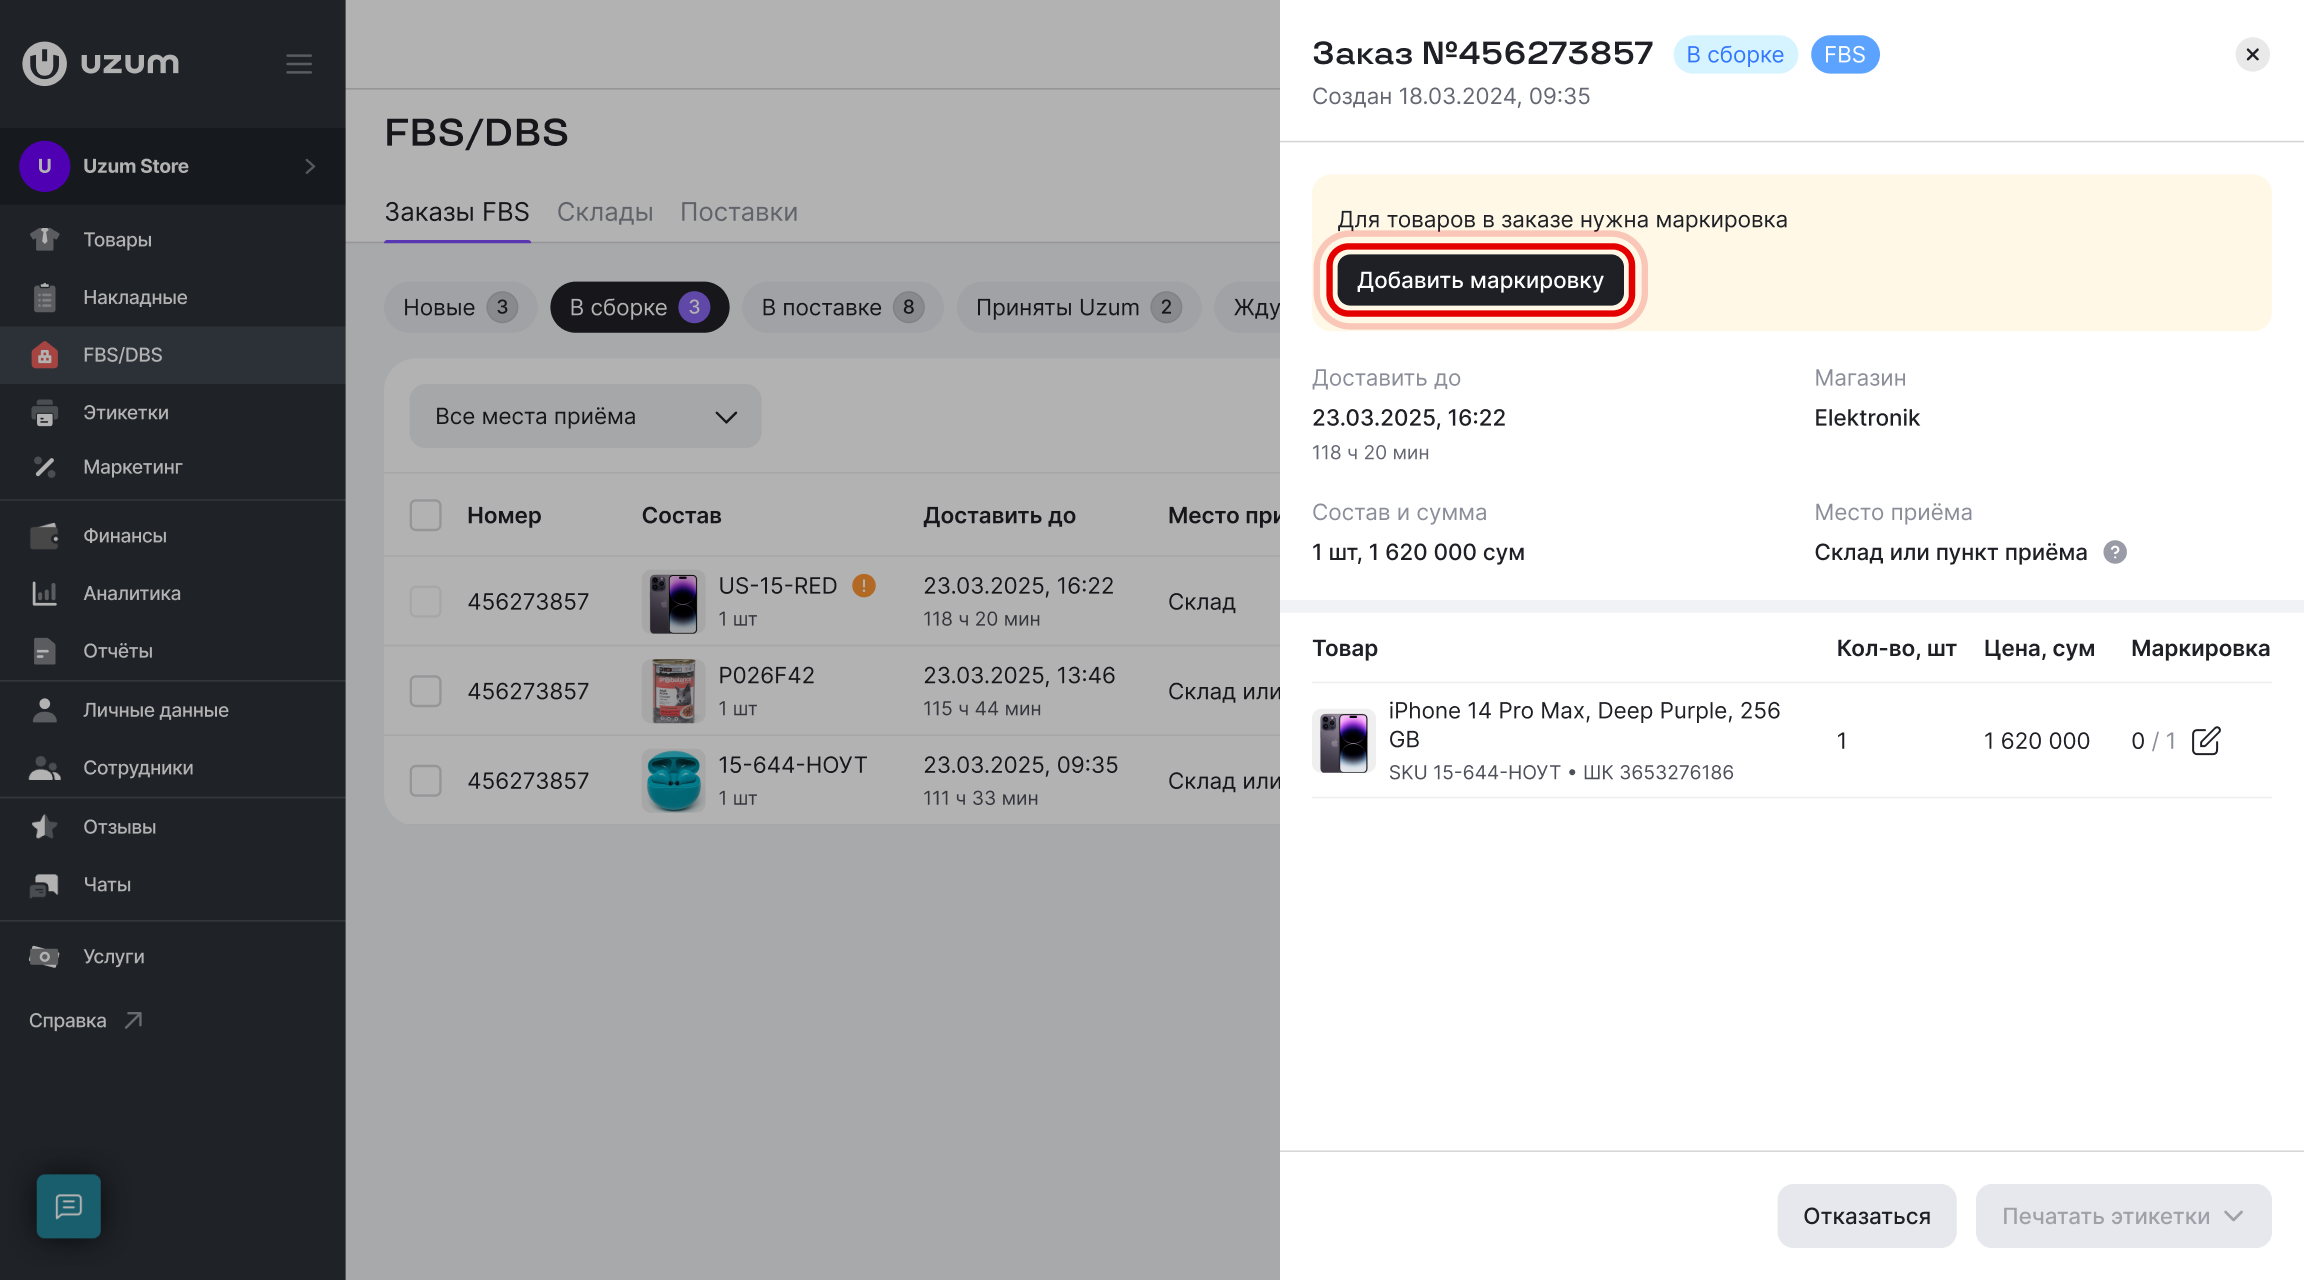Image resolution: width=2304 pixels, height=1280 pixels.
Task: Open Сотрудники people icon in sidebar
Action: pos(44,768)
